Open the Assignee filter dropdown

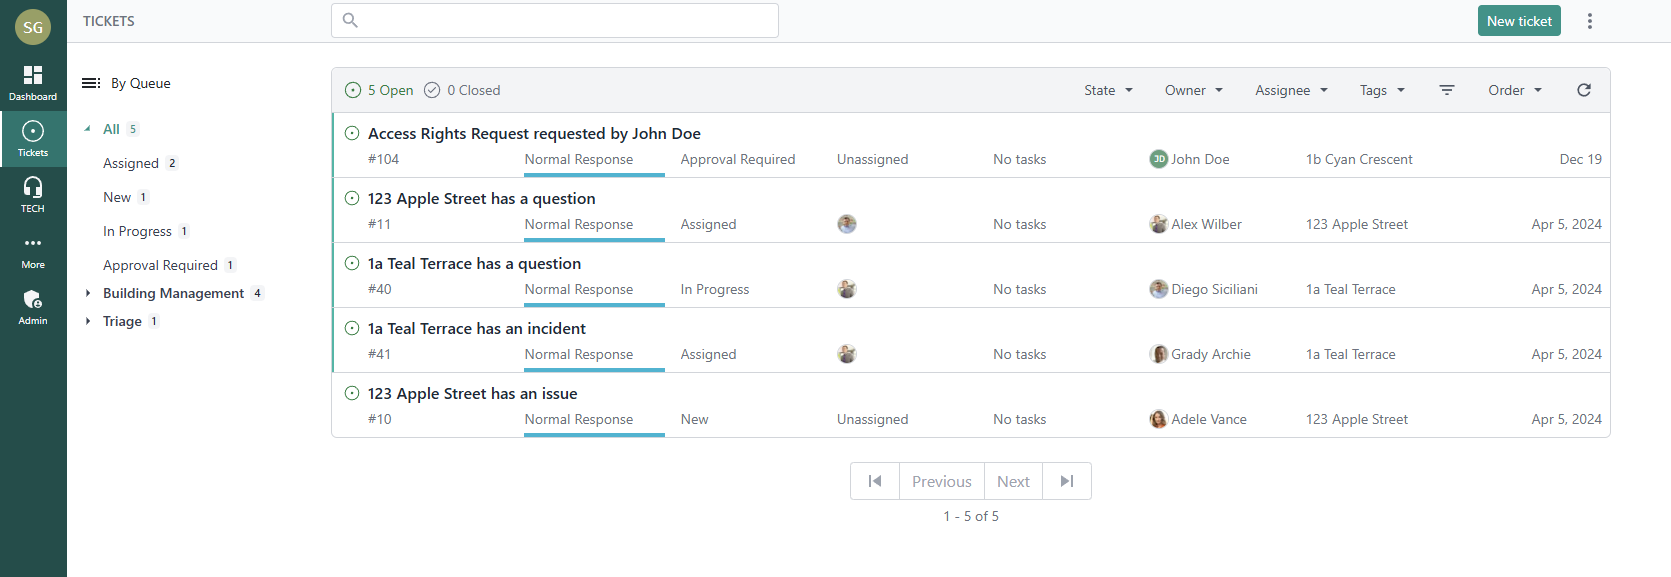coord(1291,90)
